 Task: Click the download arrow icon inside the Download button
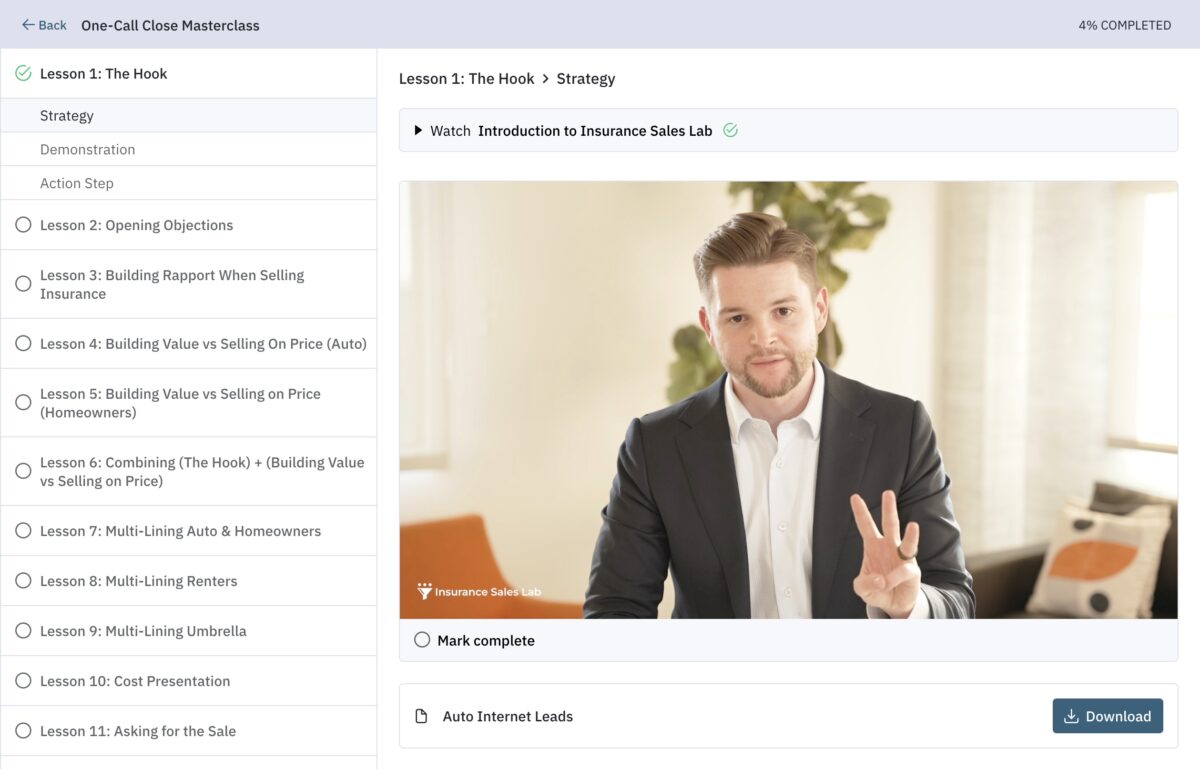[1072, 716]
